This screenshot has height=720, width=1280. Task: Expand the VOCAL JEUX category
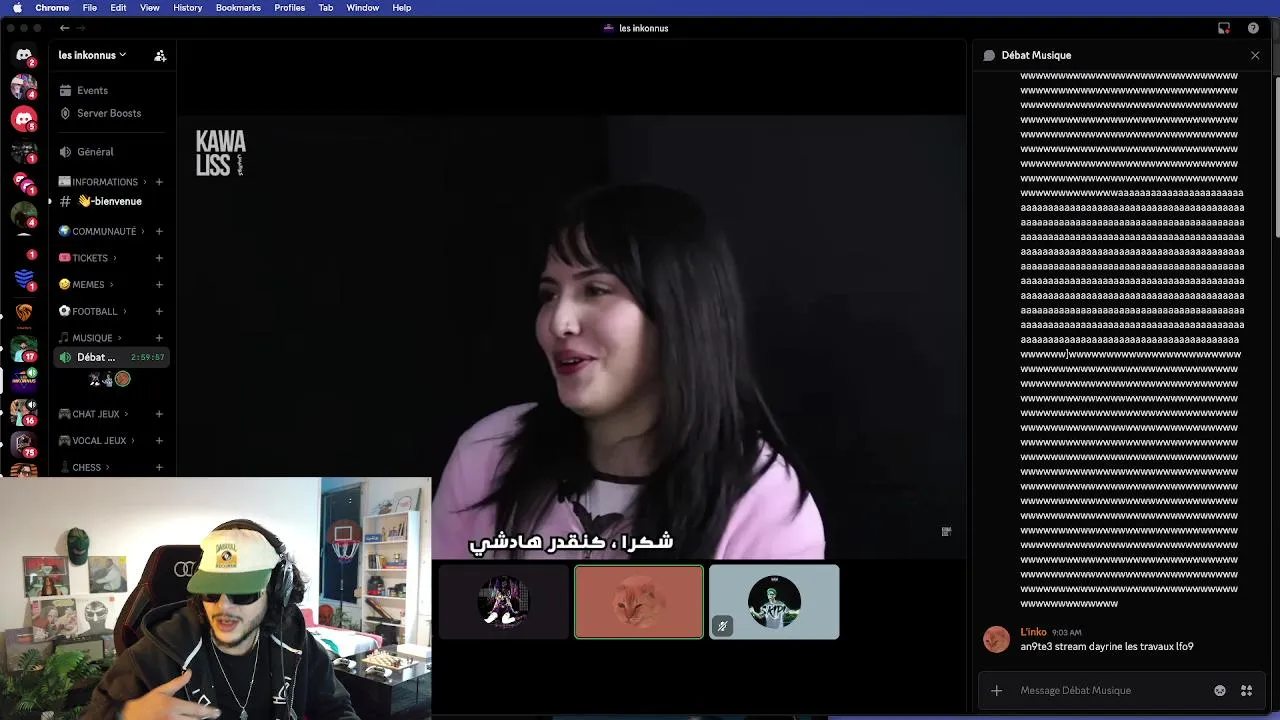tap(97, 440)
